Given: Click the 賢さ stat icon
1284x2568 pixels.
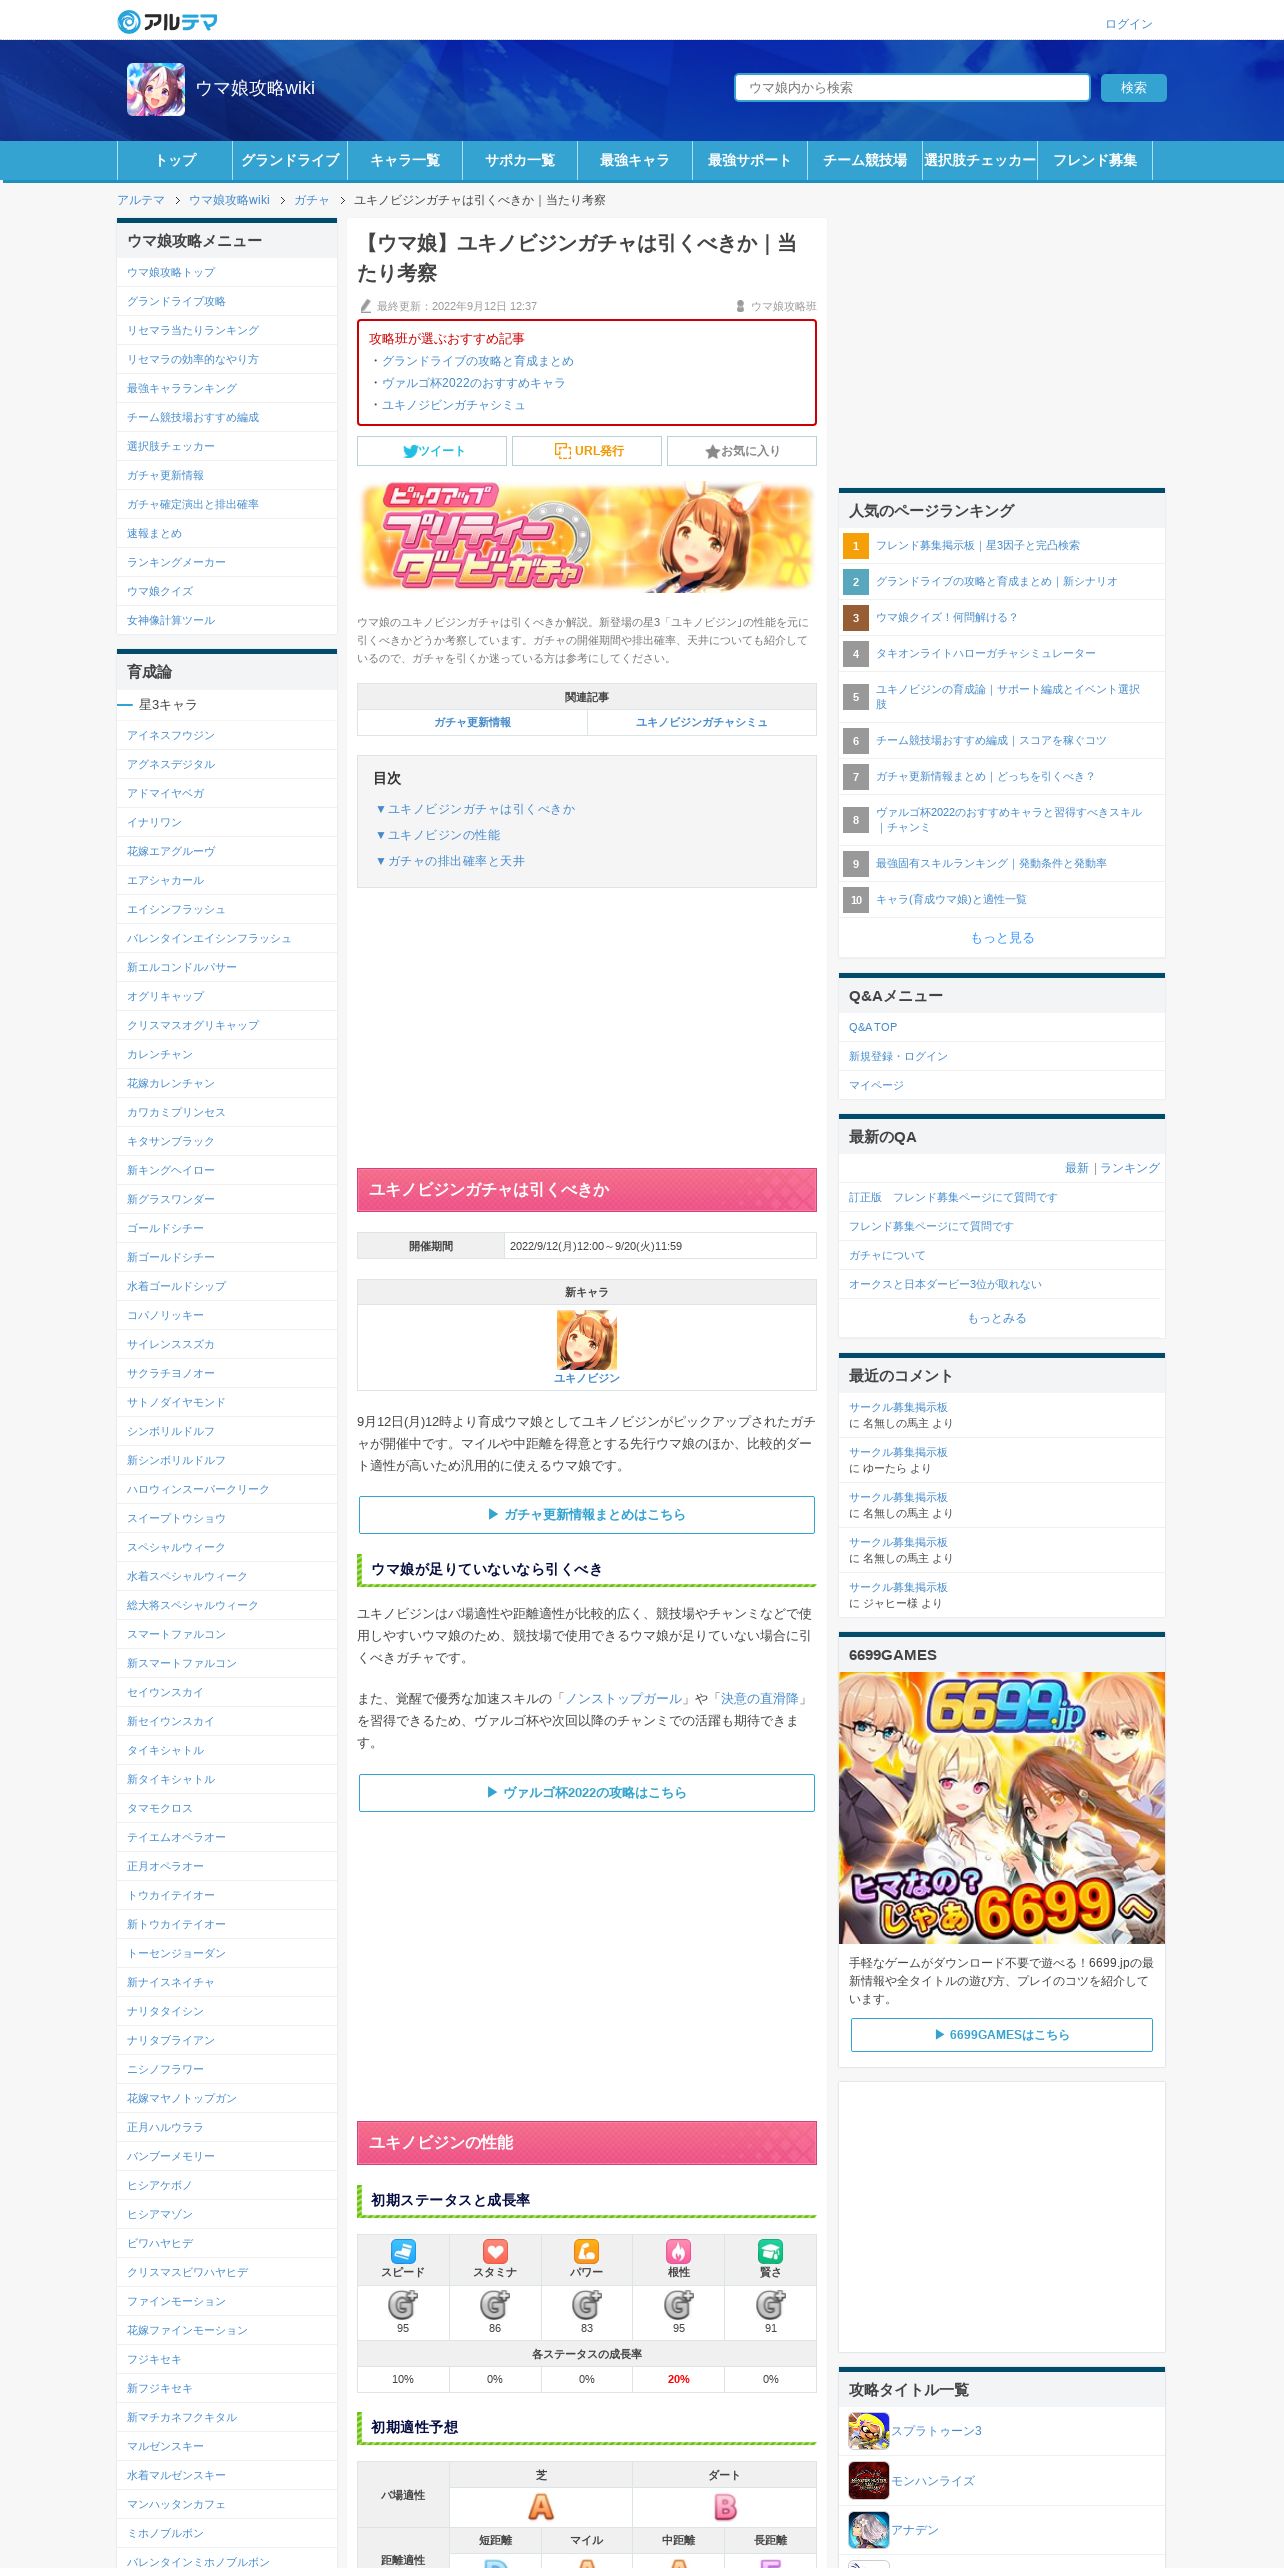Looking at the screenshot, I should coord(770,2251).
